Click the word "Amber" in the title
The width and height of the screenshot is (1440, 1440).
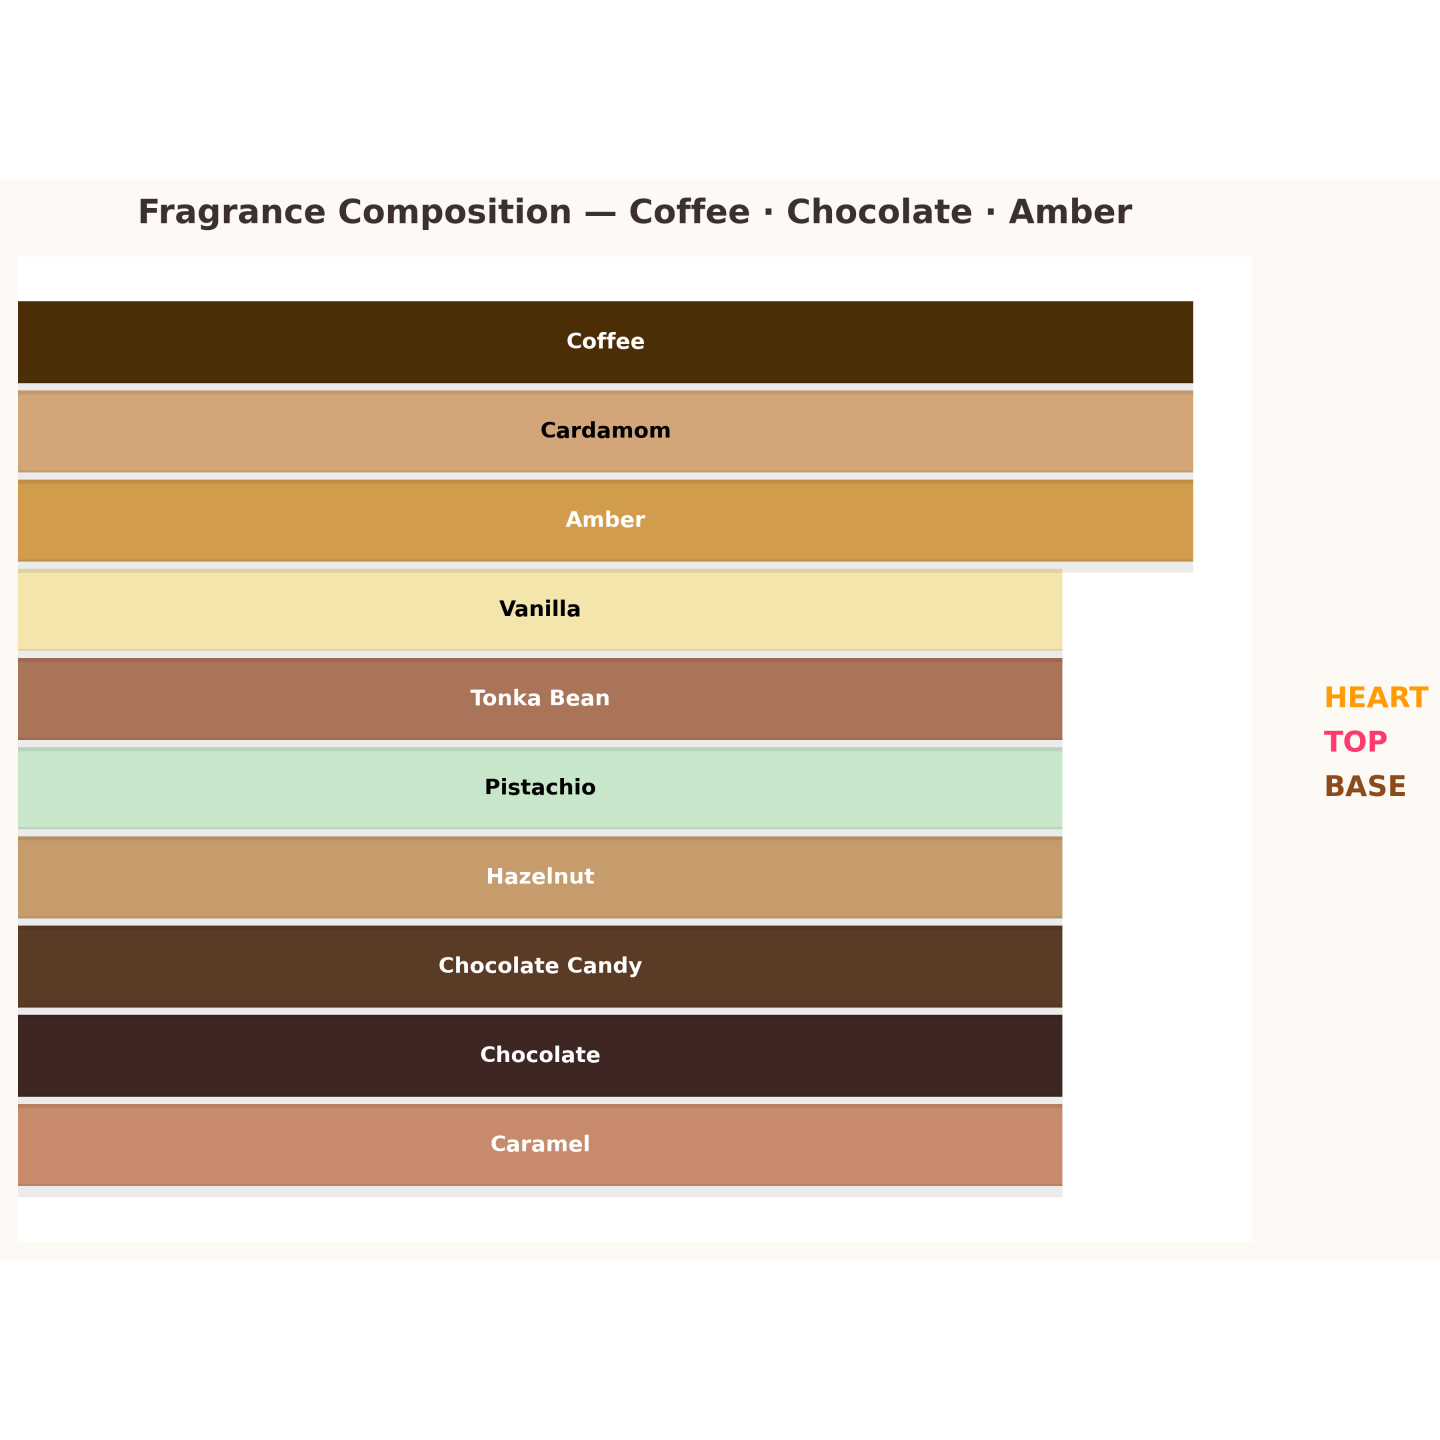coord(1070,212)
